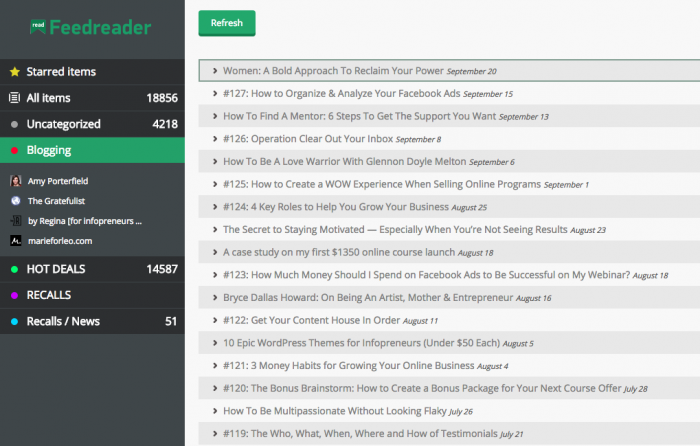Click the list icon beside All items
Screen dimensions: 700x446
click(x=15, y=98)
